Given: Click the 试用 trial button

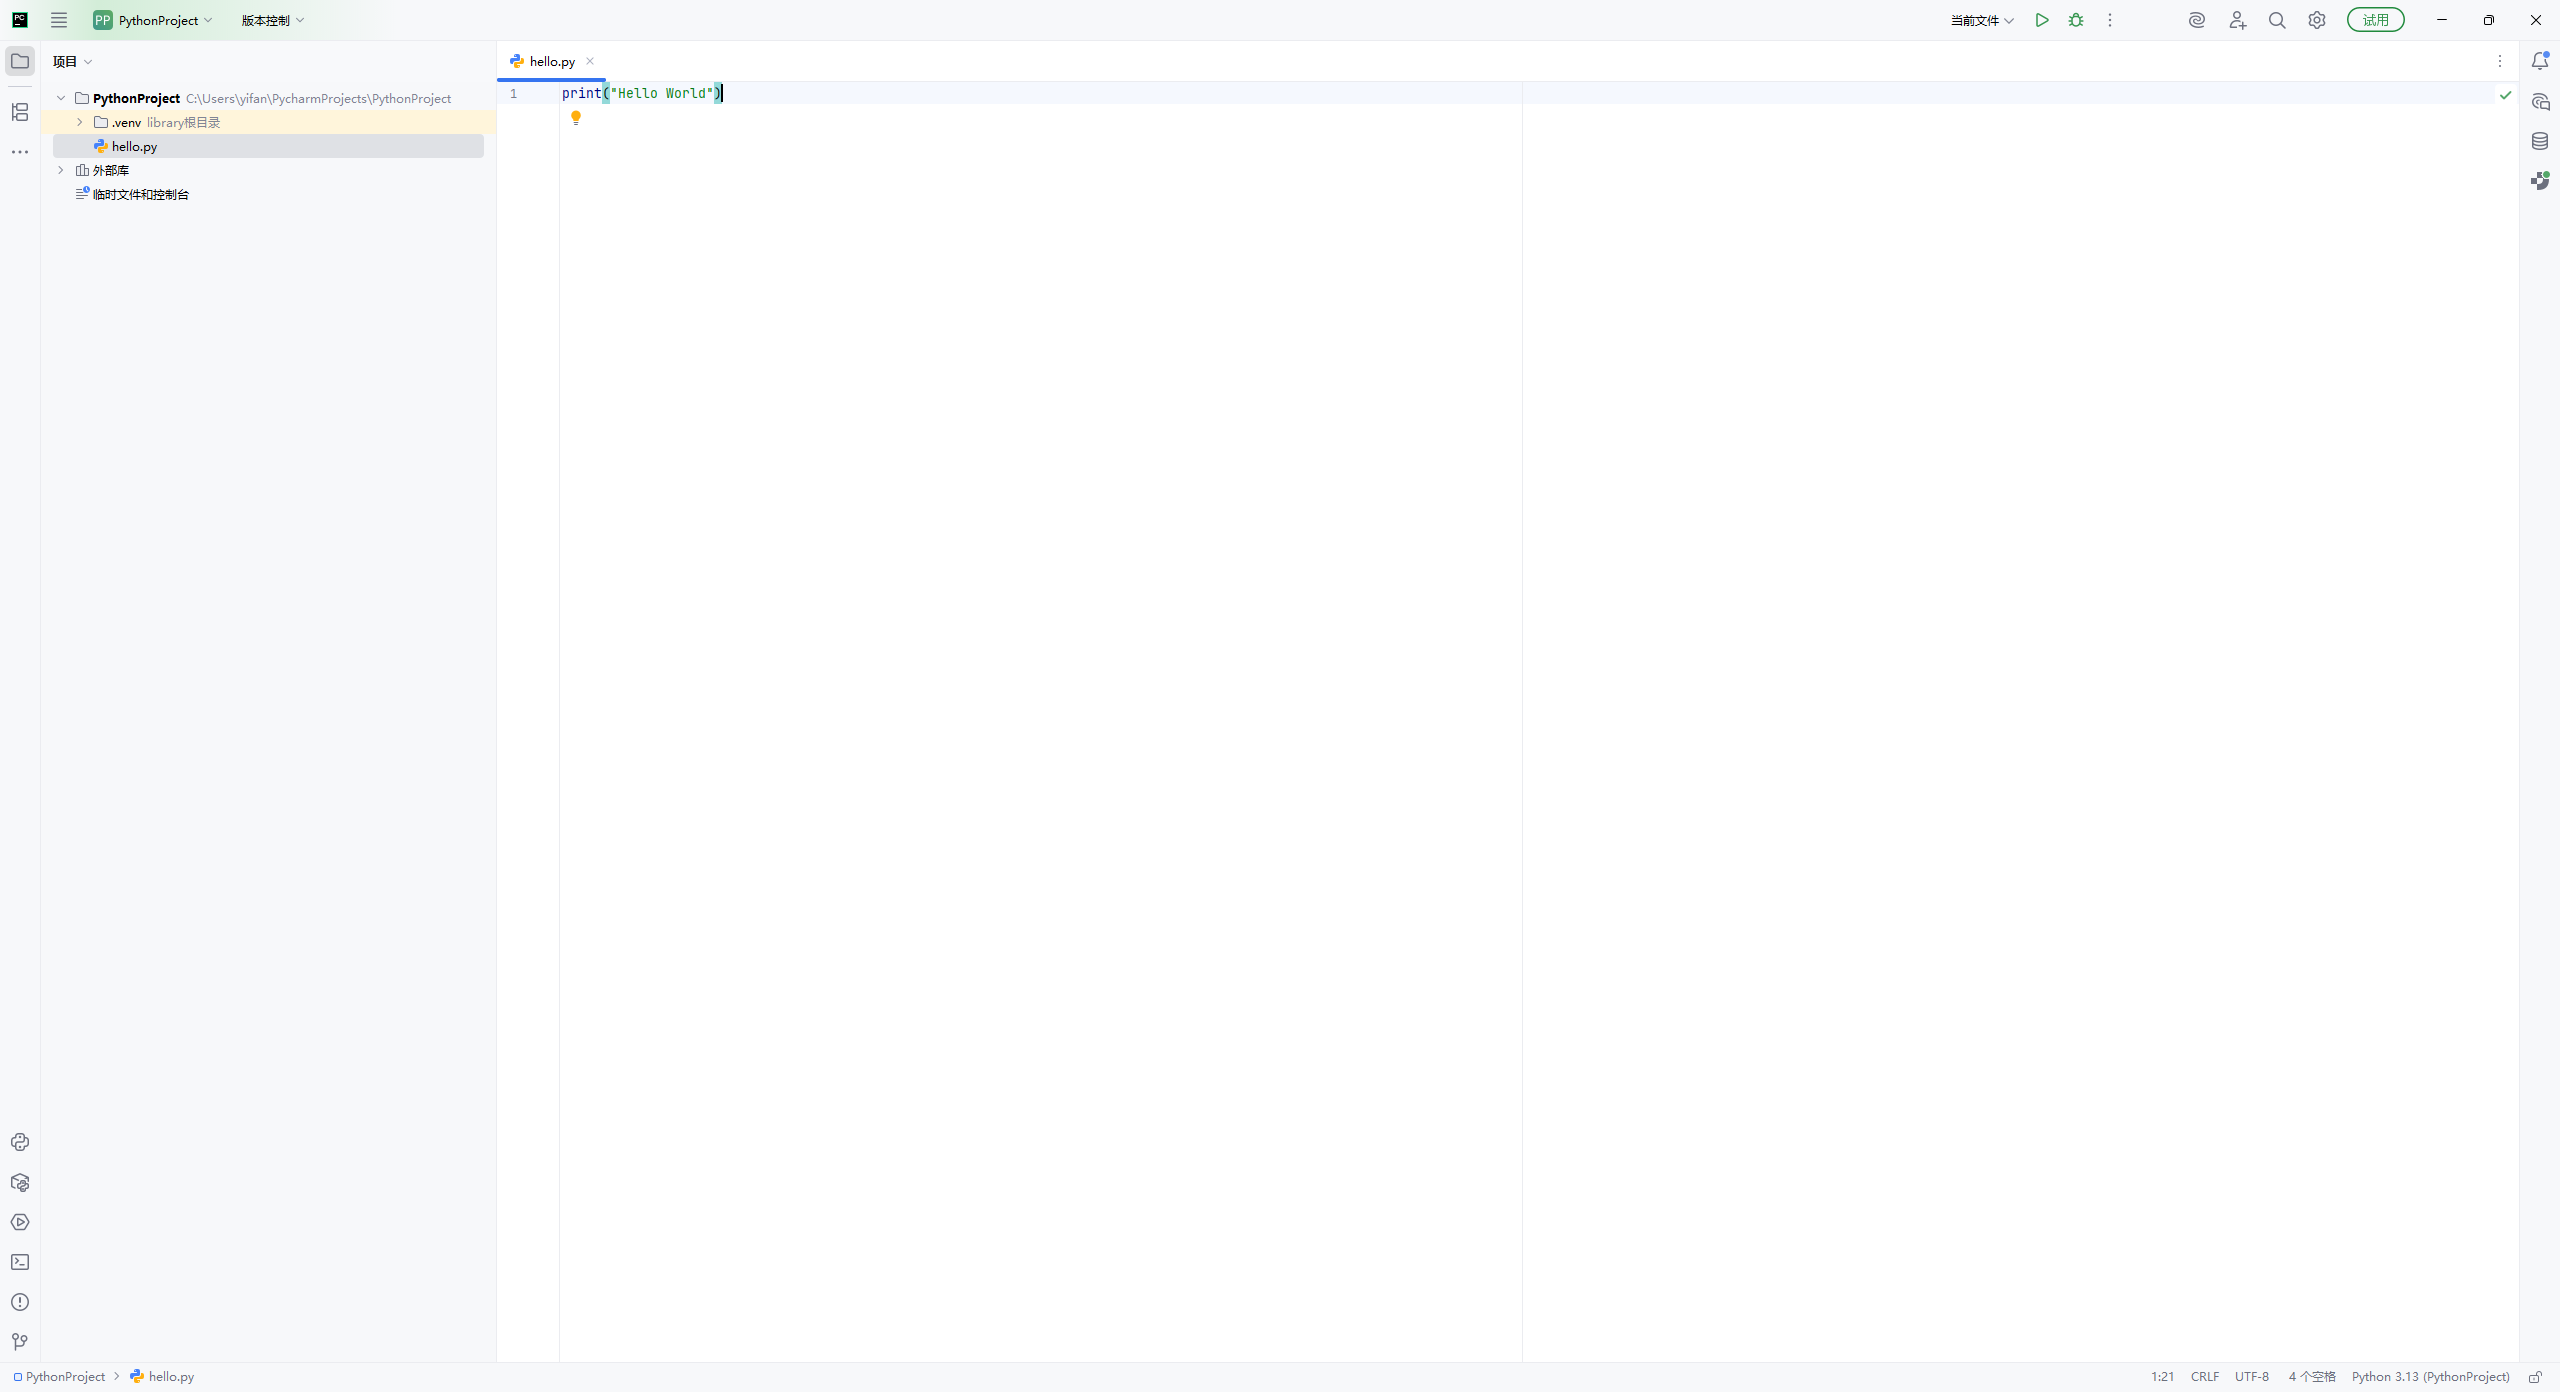Looking at the screenshot, I should click(2375, 20).
